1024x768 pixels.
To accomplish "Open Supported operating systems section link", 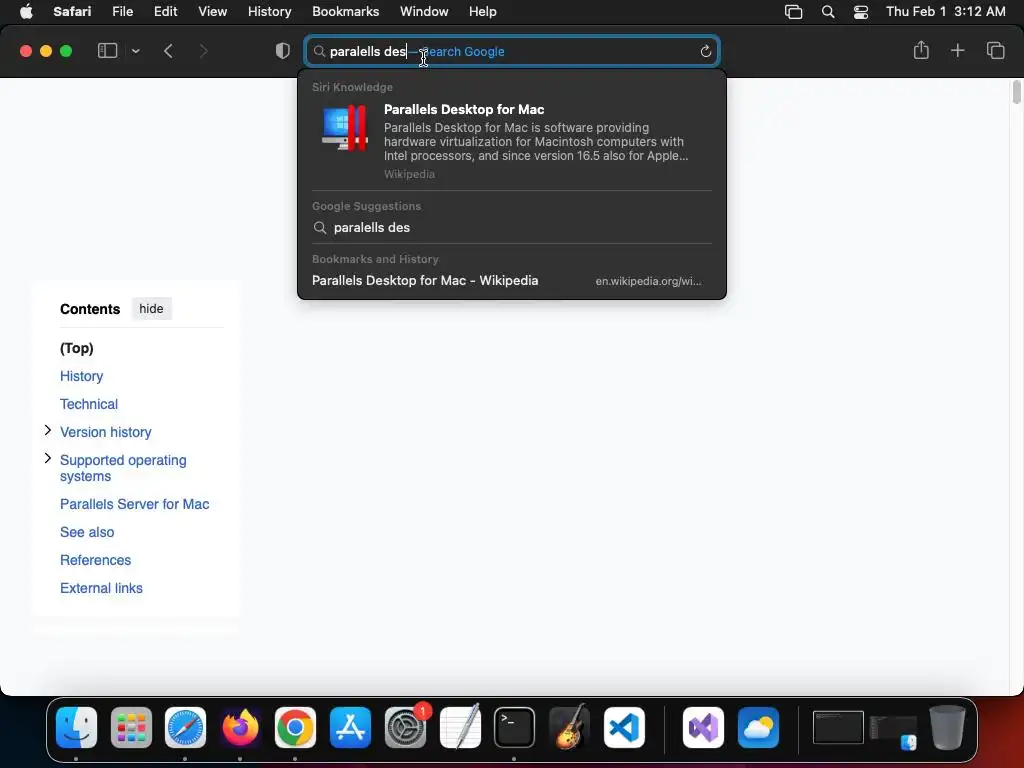I will tap(123, 468).
